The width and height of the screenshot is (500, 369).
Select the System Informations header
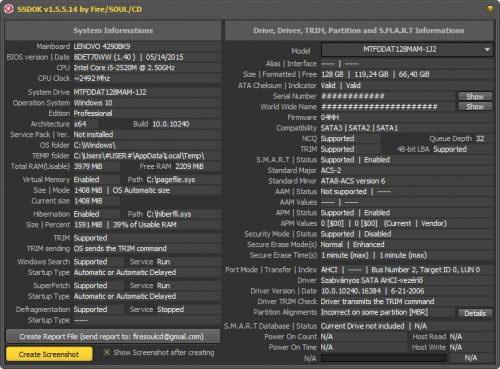tap(113, 31)
